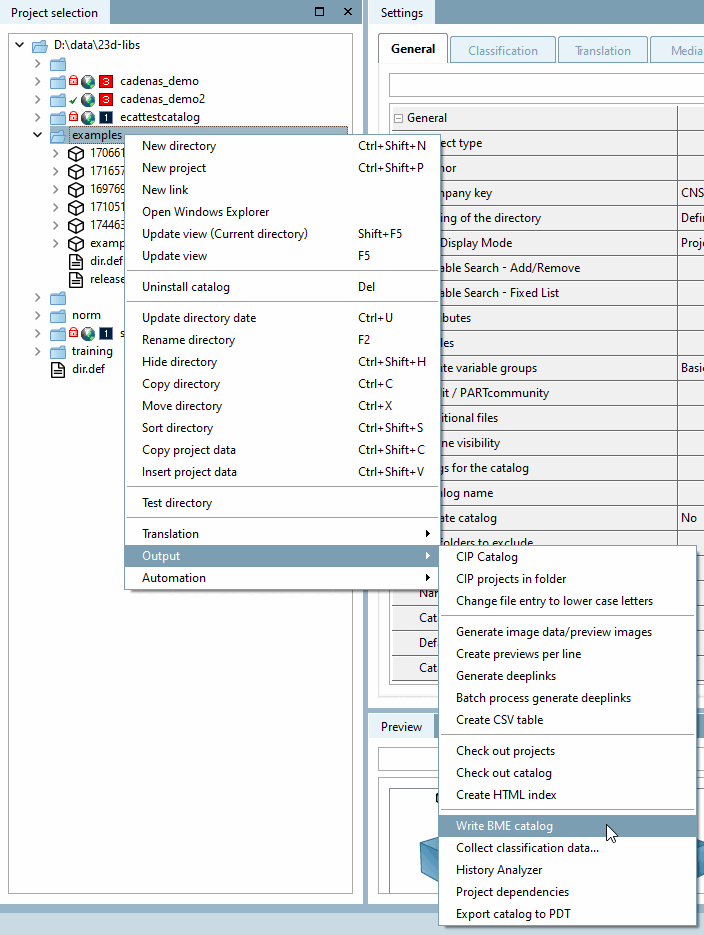This screenshot has width=704, height=935.
Task: Expand the norm directory node
Action: click(x=38, y=315)
